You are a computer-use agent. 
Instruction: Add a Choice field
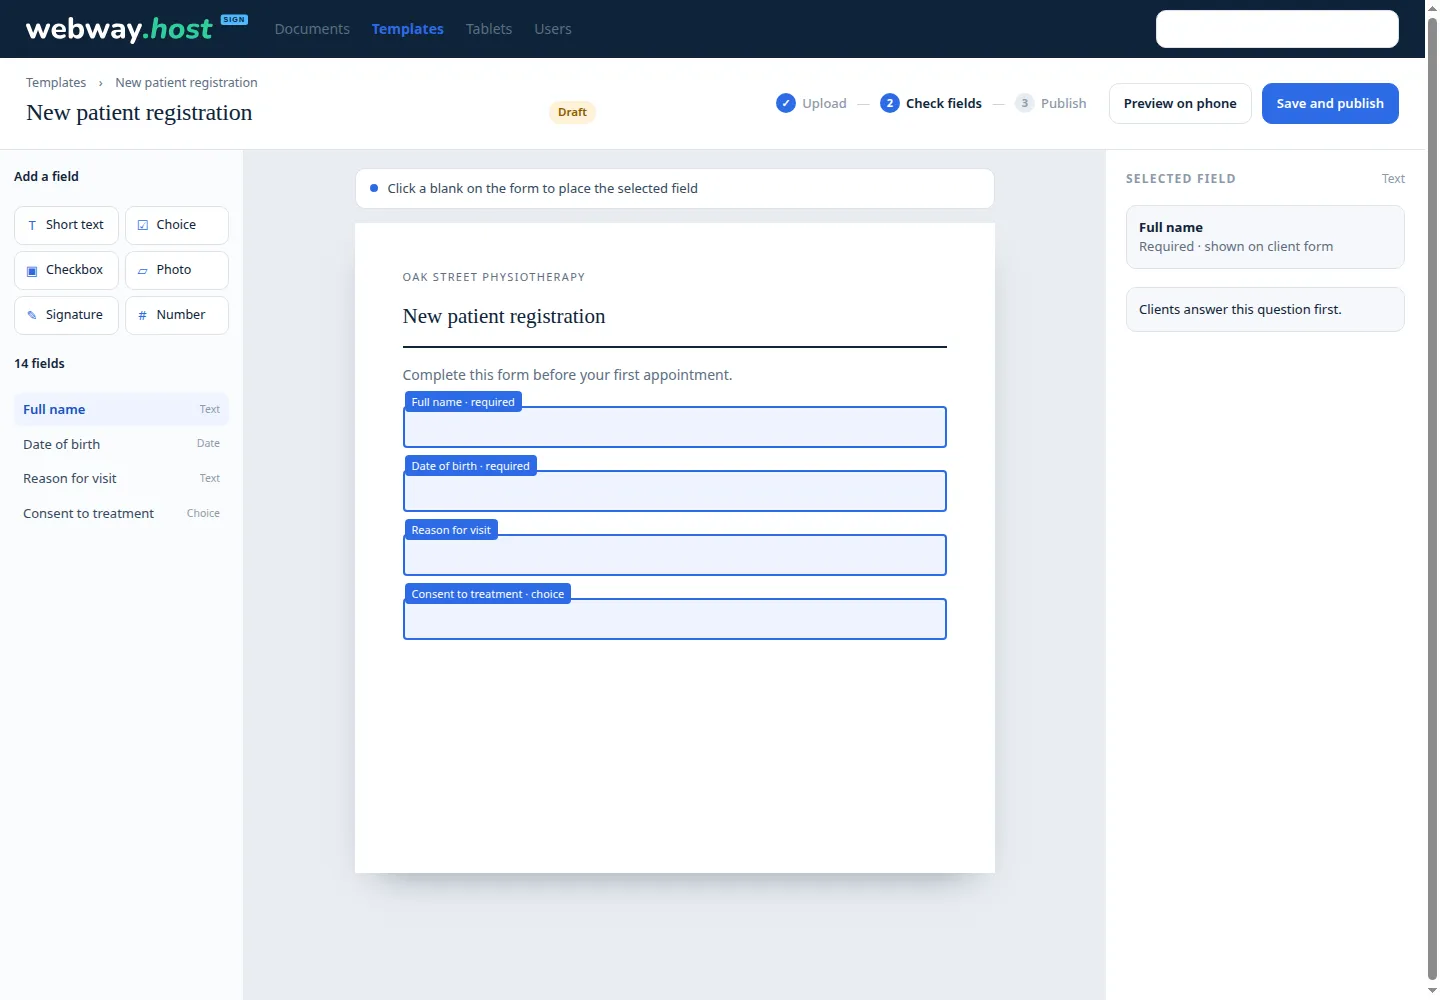(177, 226)
